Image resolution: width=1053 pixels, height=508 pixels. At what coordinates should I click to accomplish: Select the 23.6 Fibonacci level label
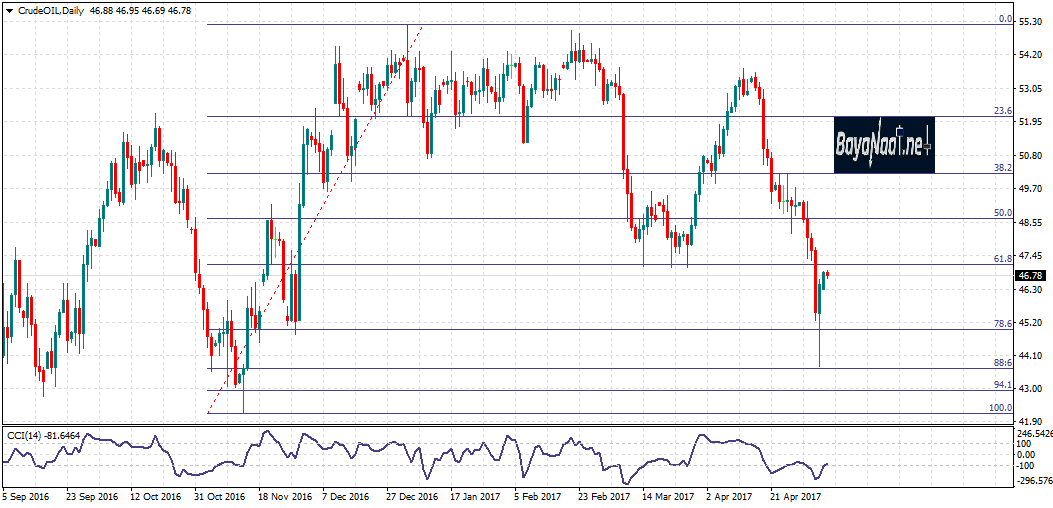click(1004, 111)
